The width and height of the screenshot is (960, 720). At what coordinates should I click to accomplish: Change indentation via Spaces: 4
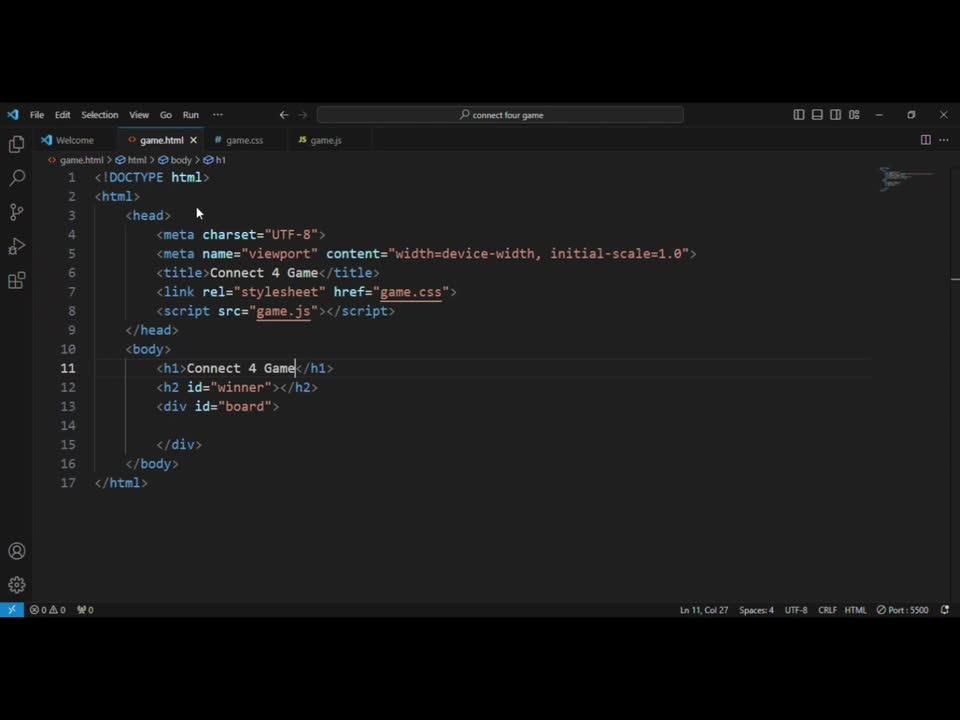[x=756, y=610]
